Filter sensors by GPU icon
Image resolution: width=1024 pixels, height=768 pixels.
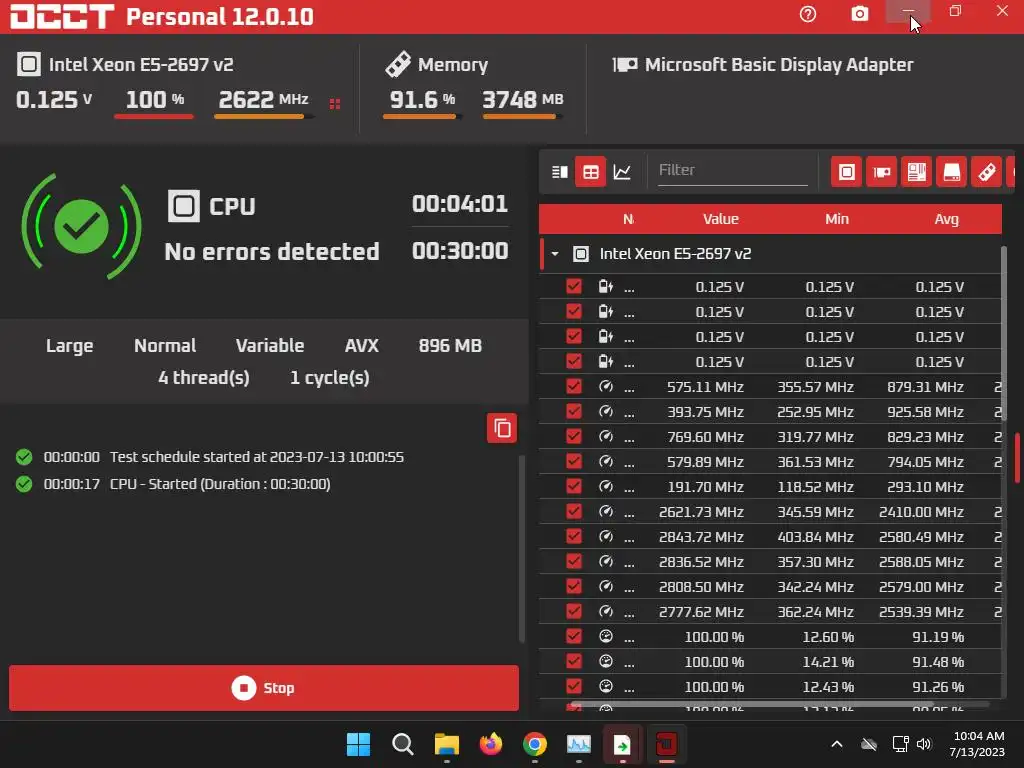[x=882, y=172]
